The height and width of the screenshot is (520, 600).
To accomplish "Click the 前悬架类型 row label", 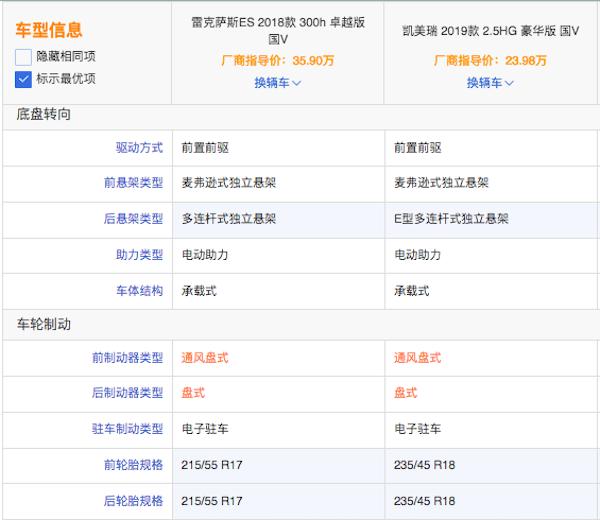I will [x=133, y=184].
